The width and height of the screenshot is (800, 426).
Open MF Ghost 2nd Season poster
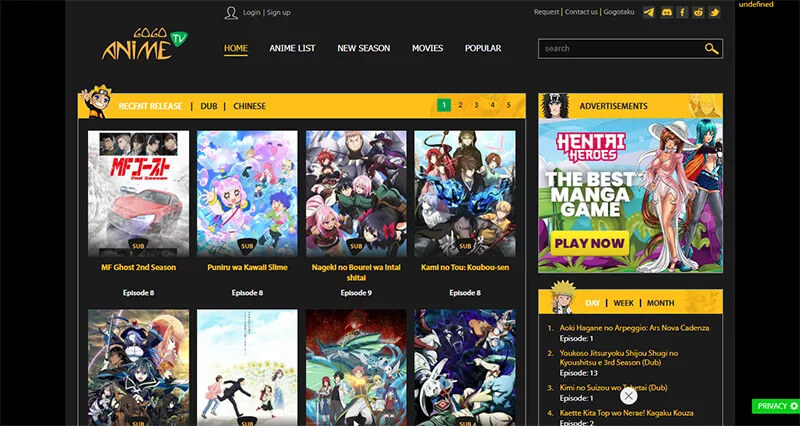tap(138, 193)
